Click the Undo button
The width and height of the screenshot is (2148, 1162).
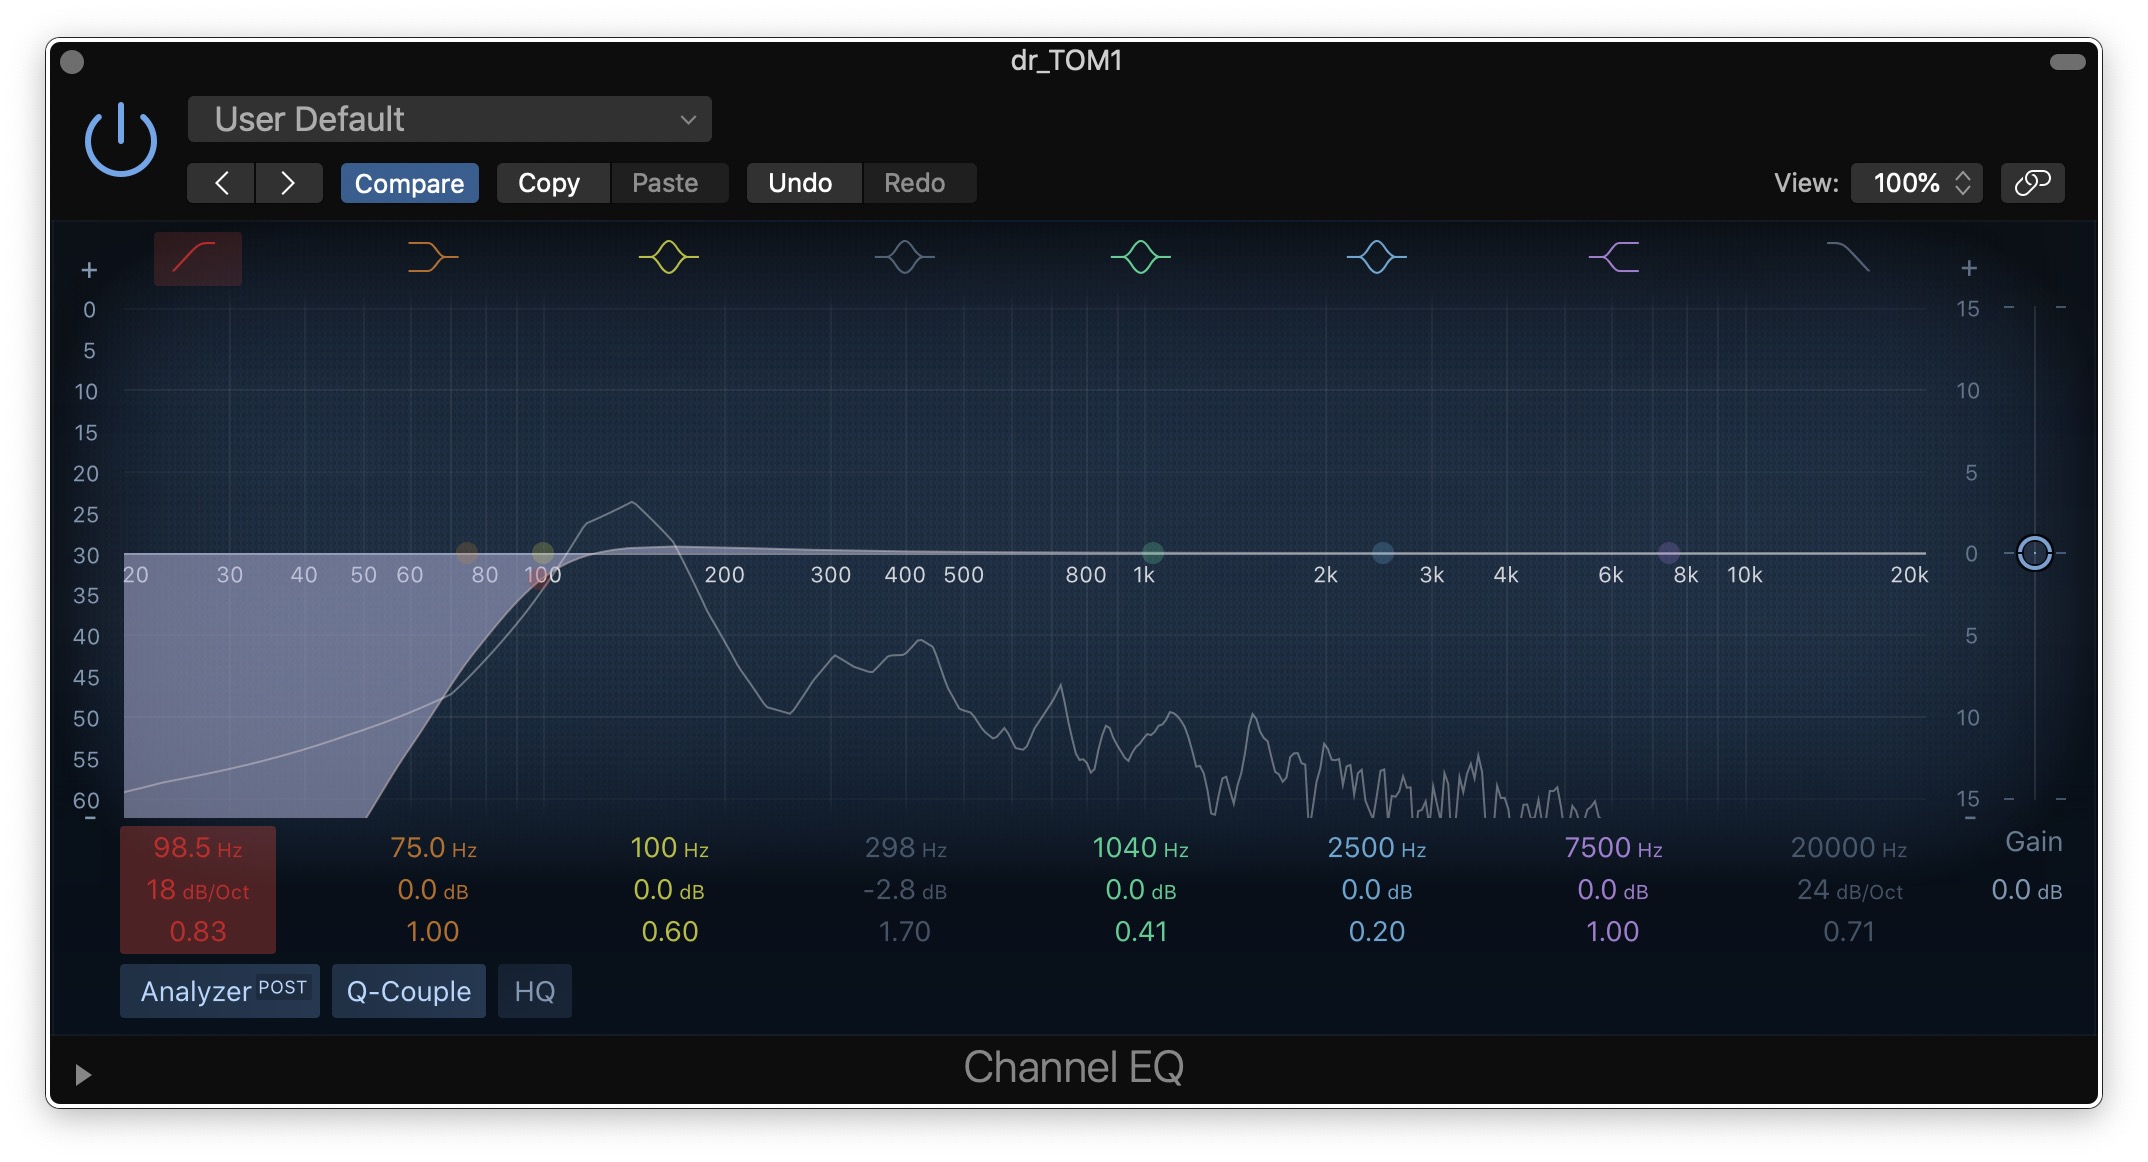[x=800, y=183]
